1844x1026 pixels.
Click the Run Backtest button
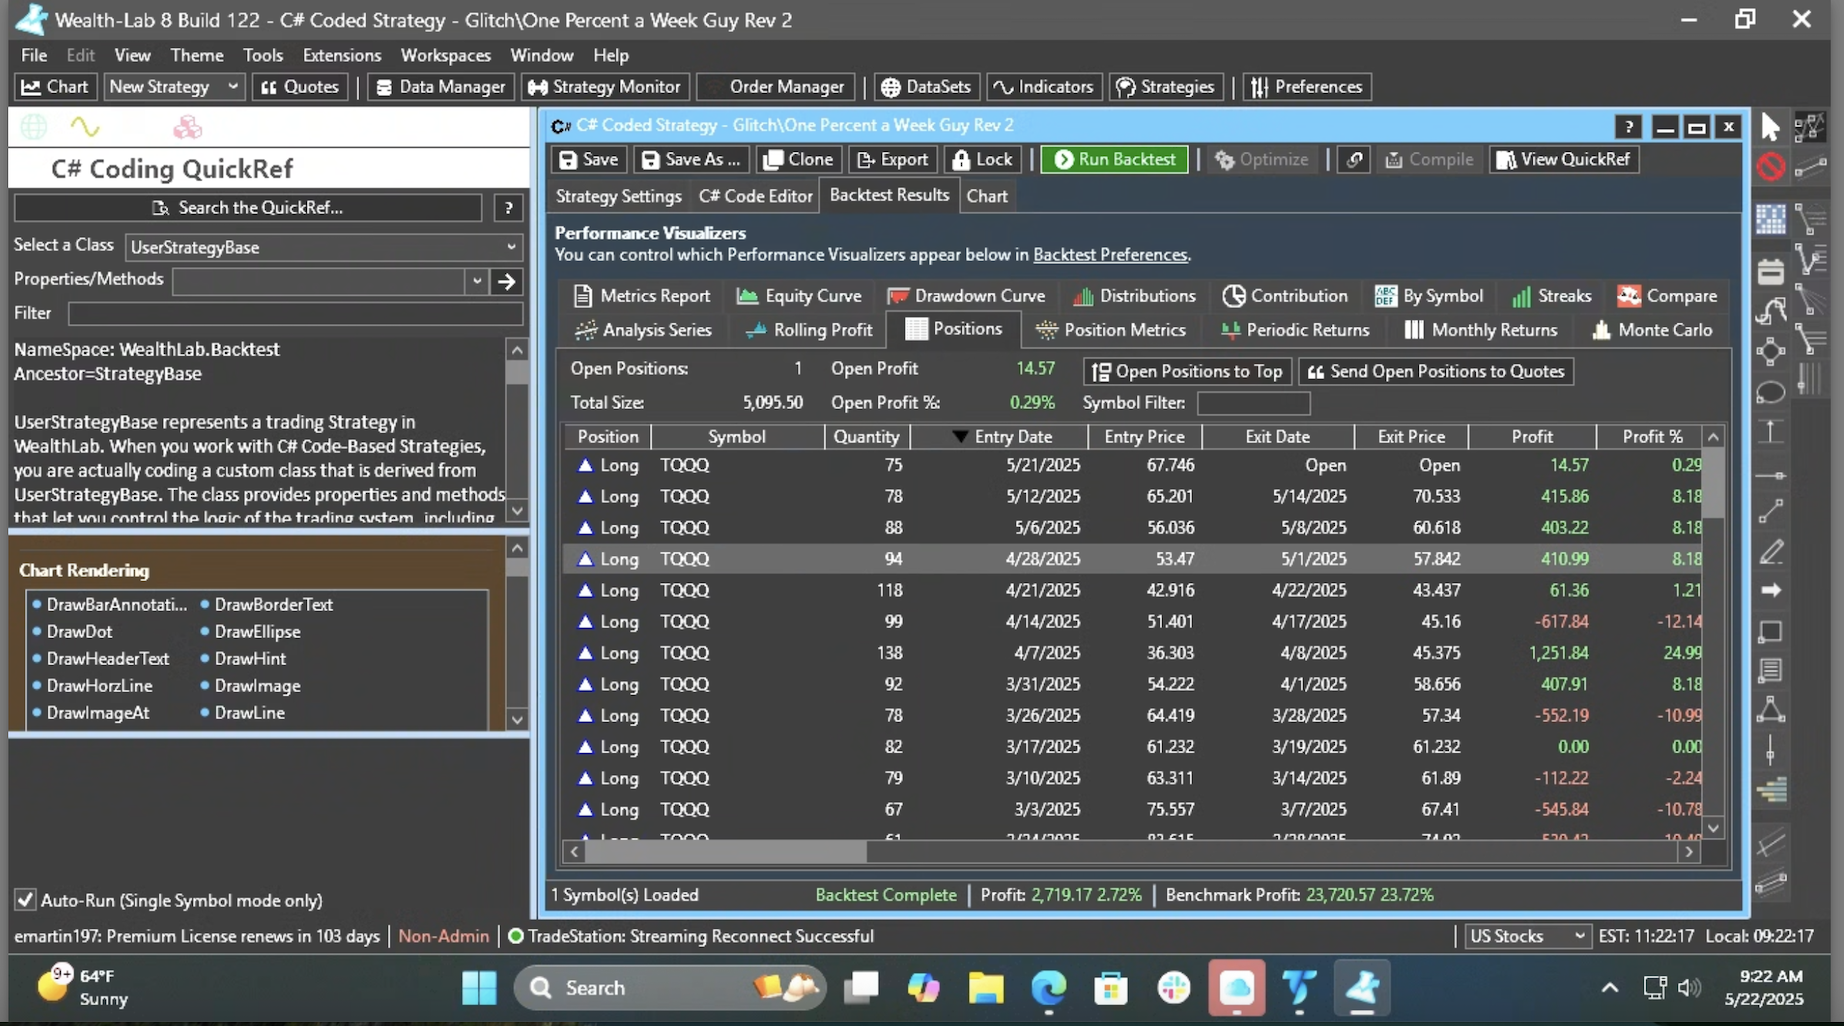pyautogui.click(x=1114, y=160)
